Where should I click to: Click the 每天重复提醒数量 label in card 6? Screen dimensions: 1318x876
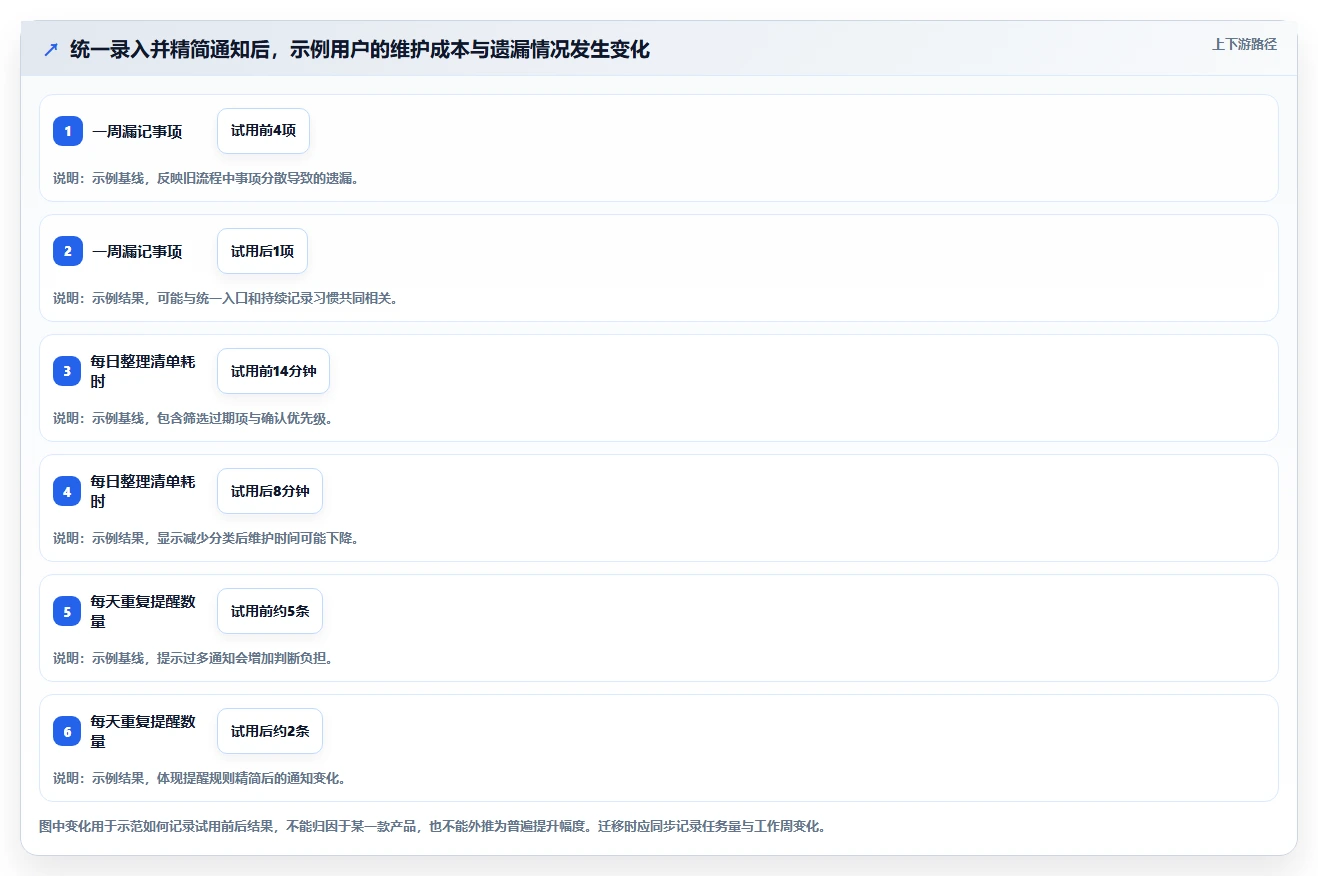pos(143,731)
